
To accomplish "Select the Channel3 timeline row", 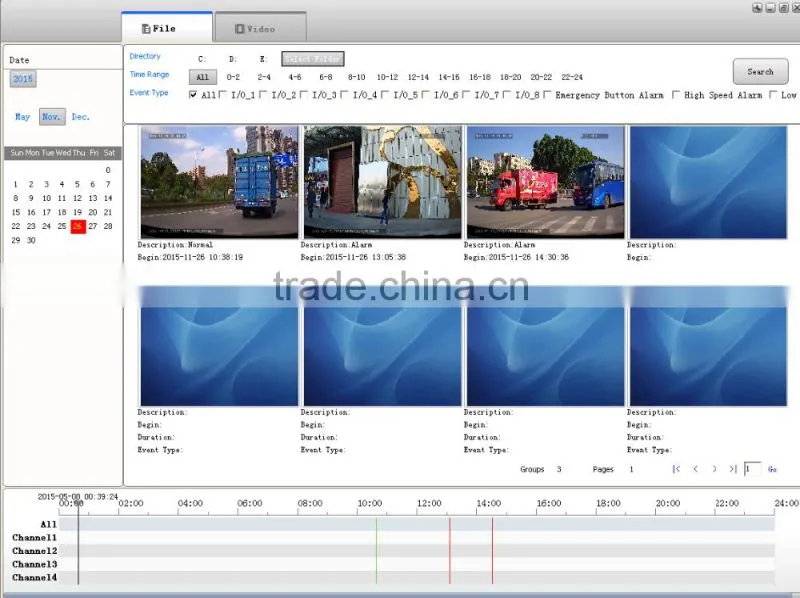I will pyautogui.click(x=417, y=564).
